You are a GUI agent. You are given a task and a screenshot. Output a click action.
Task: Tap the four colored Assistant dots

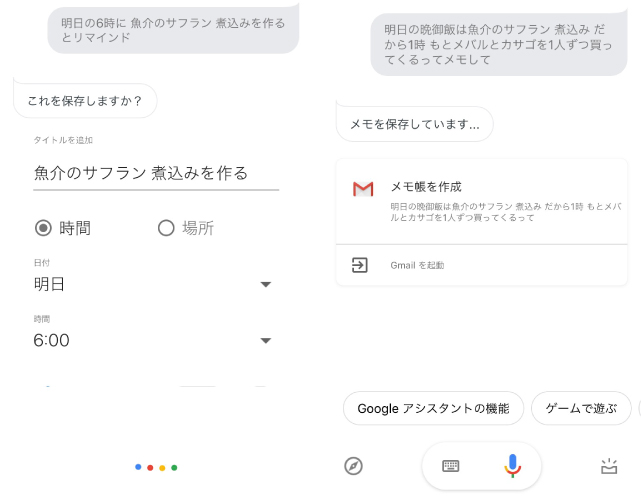point(156,467)
